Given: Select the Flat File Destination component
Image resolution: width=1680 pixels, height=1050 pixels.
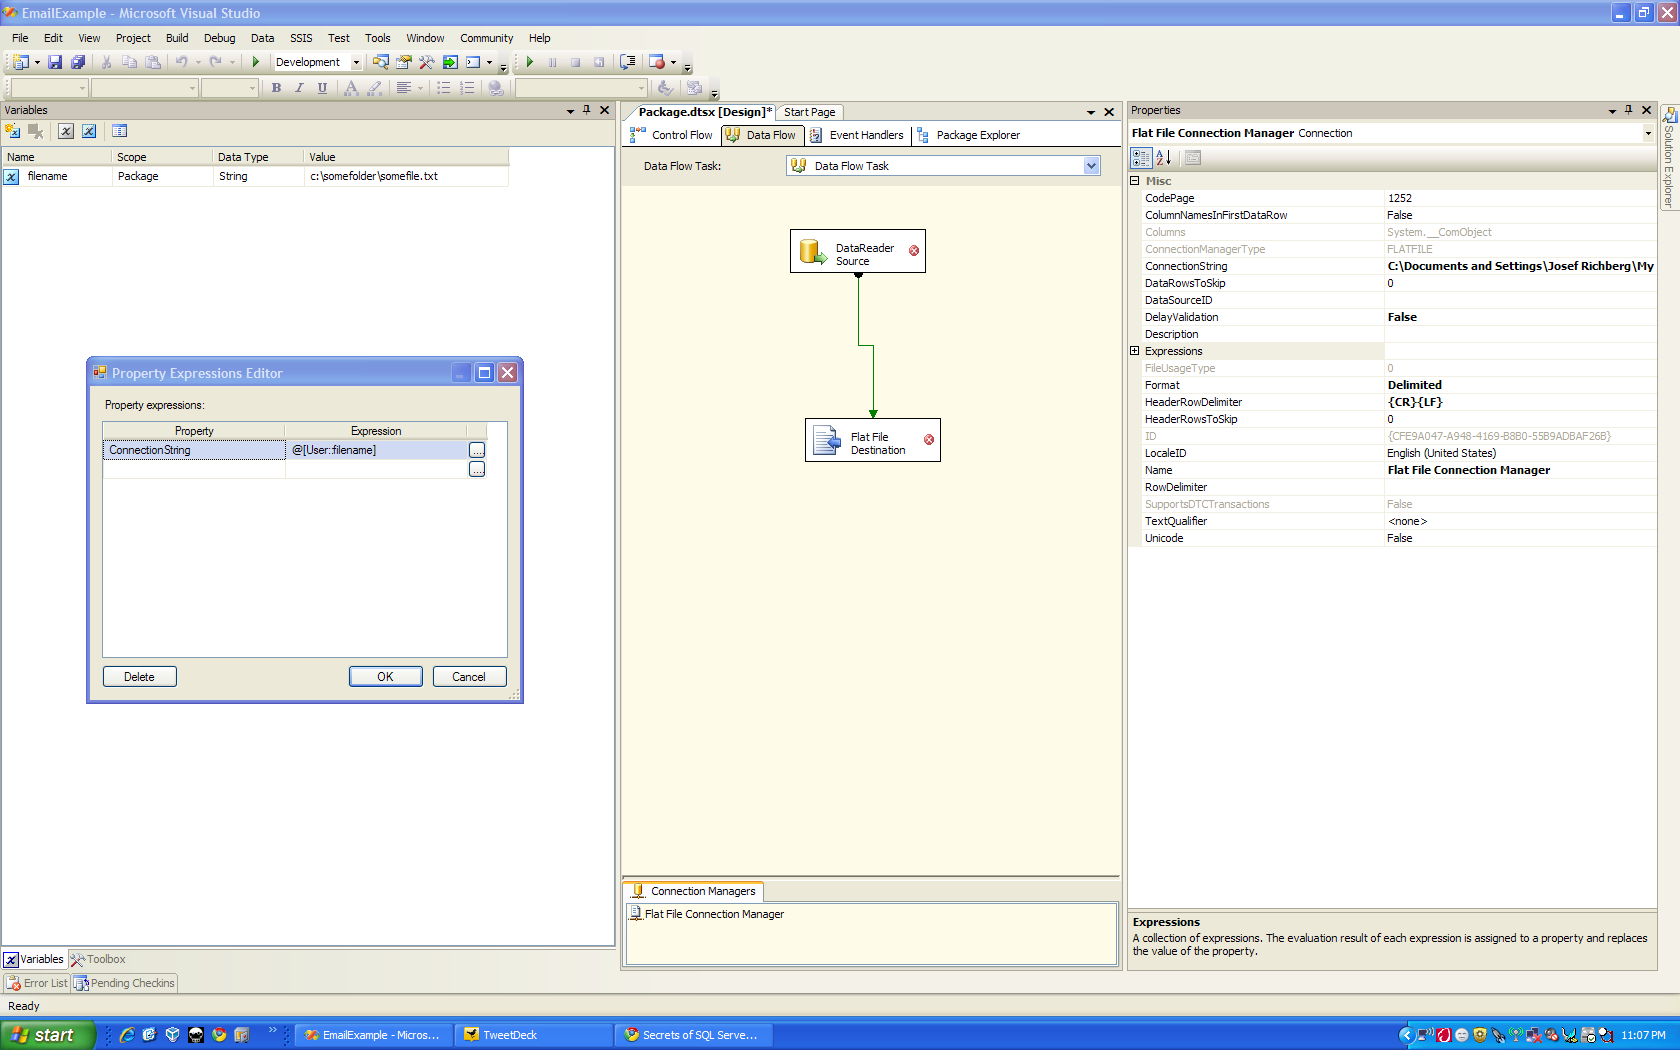Looking at the screenshot, I should point(873,440).
